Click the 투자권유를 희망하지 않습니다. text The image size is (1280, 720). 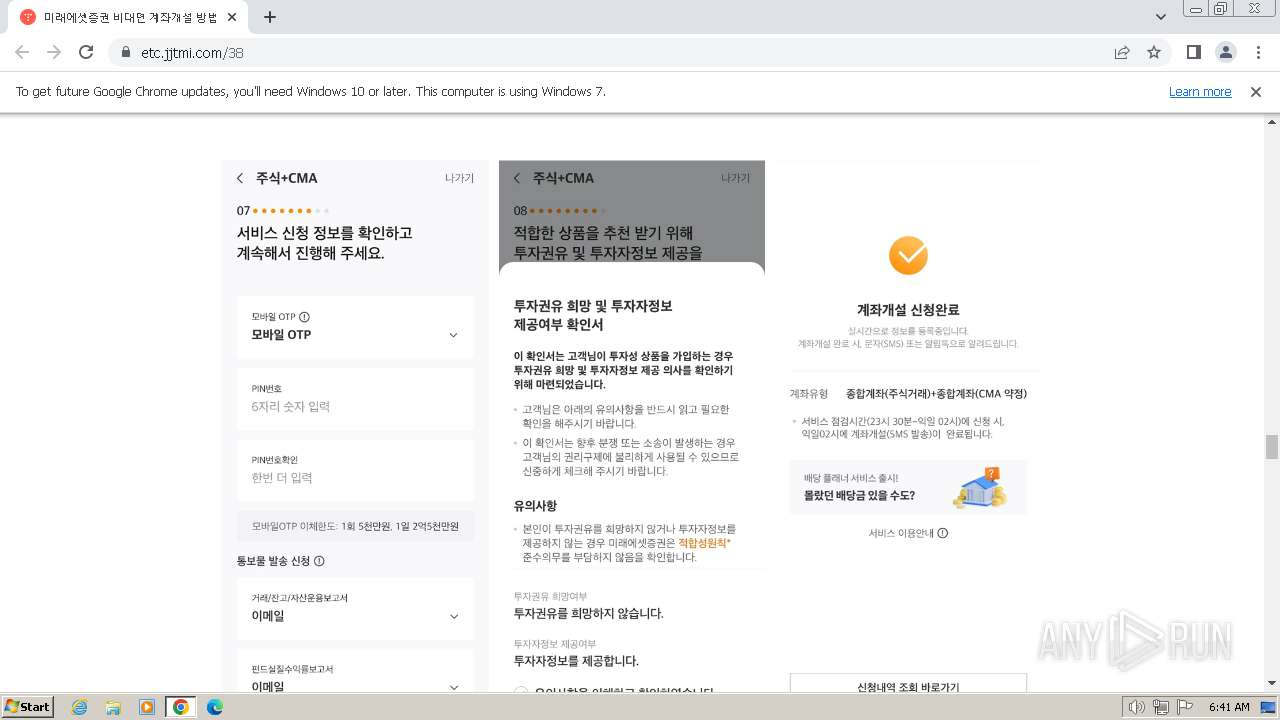coord(589,613)
